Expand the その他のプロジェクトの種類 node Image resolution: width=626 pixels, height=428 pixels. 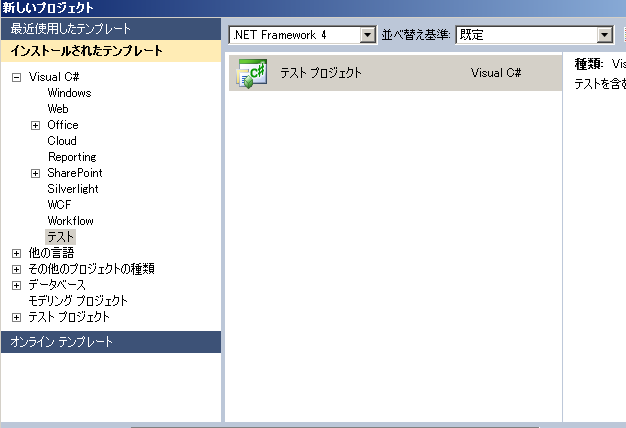click(x=16, y=269)
